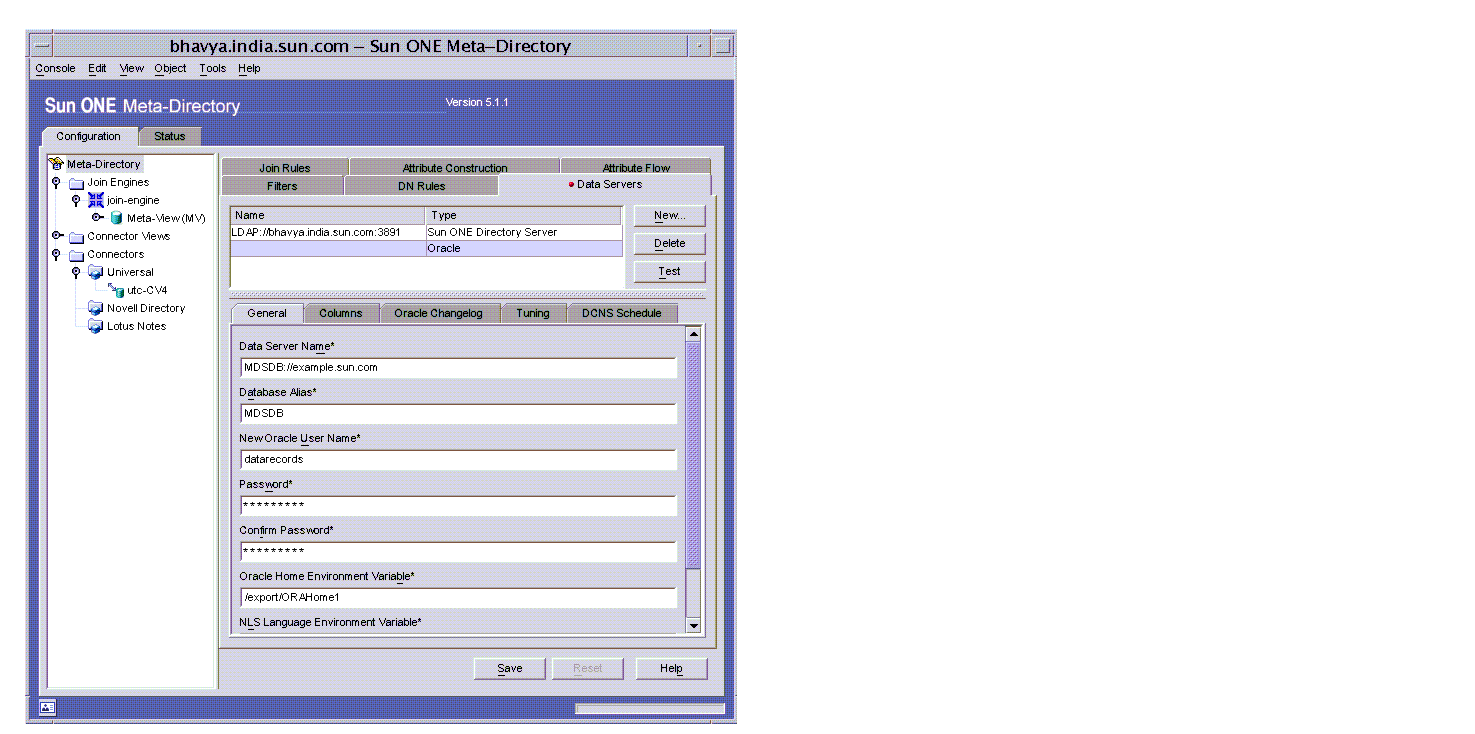This screenshot has width=1475, height=734.
Task: Click the status bar icon at bottom left
Action: [48, 708]
